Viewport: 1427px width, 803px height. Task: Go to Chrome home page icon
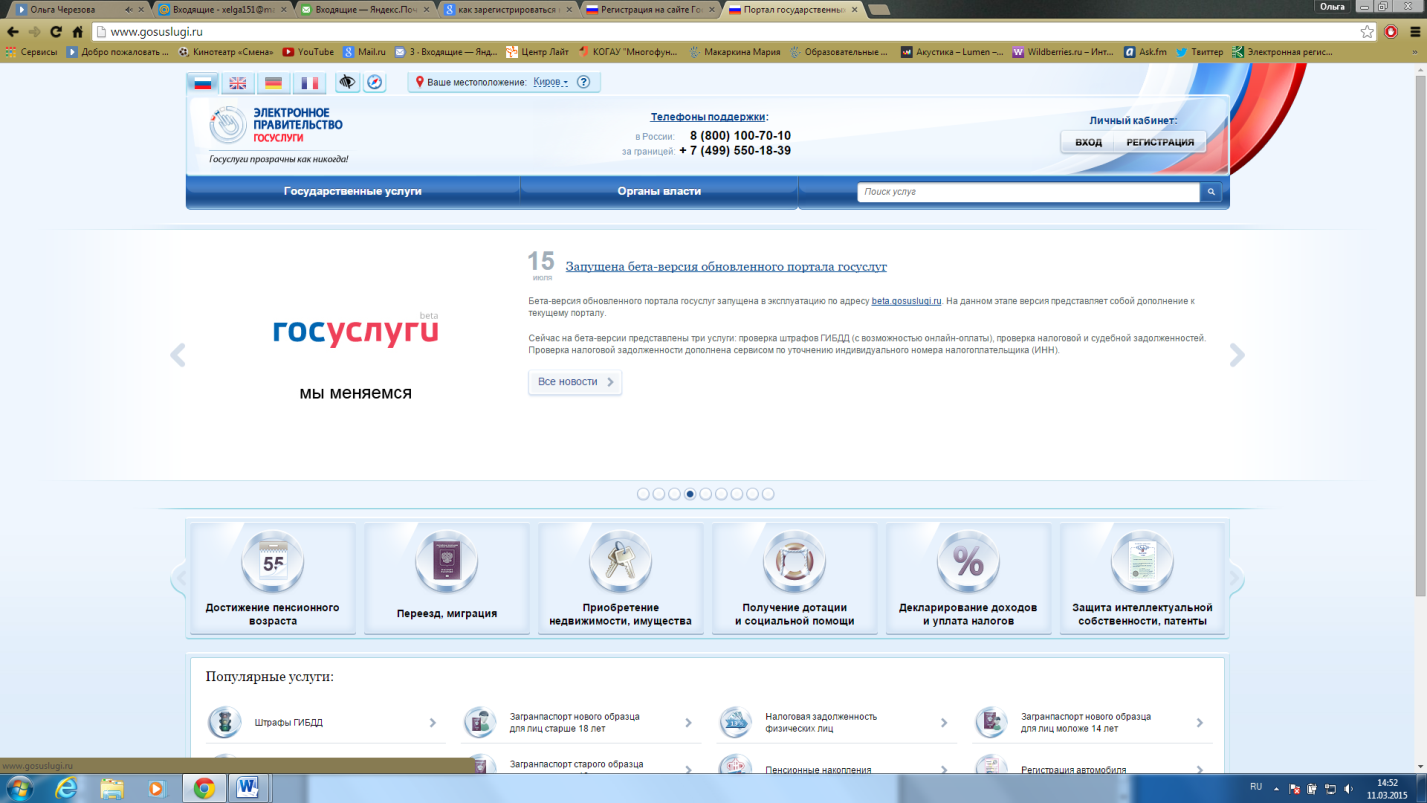point(78,32)
